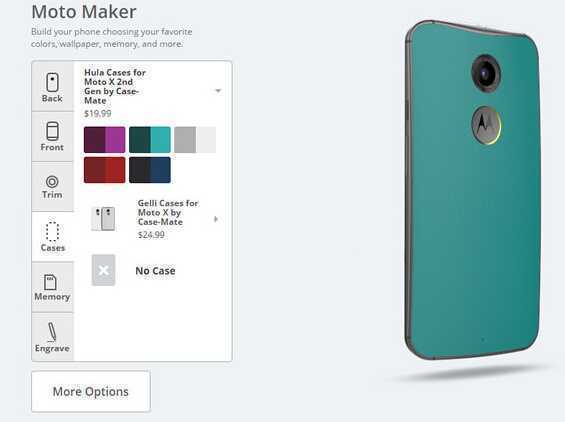Collapse the Hula Cases dropdown arrow

point(218,90)
